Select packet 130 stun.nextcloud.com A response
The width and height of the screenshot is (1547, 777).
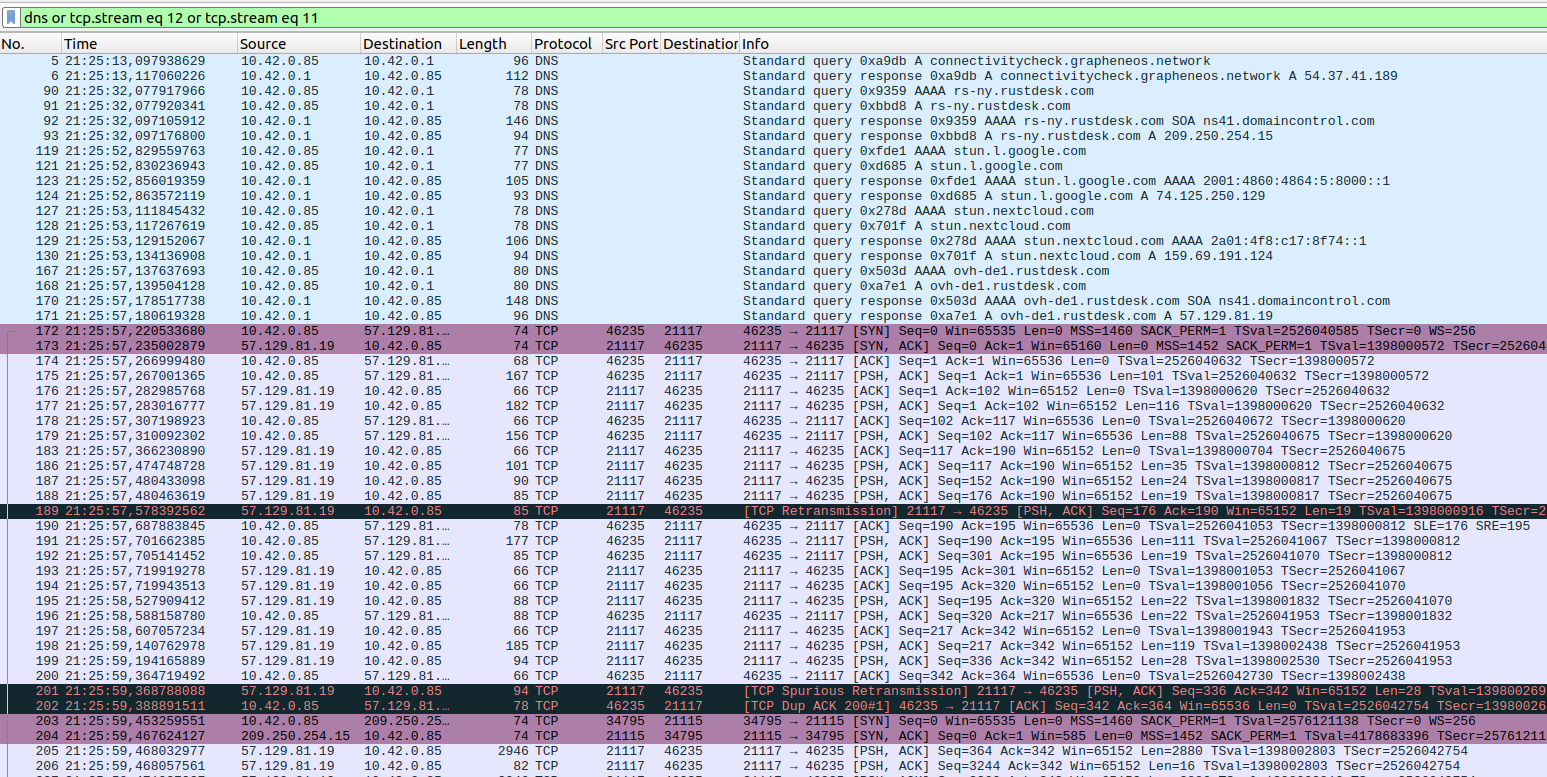[x=600, y=256]
